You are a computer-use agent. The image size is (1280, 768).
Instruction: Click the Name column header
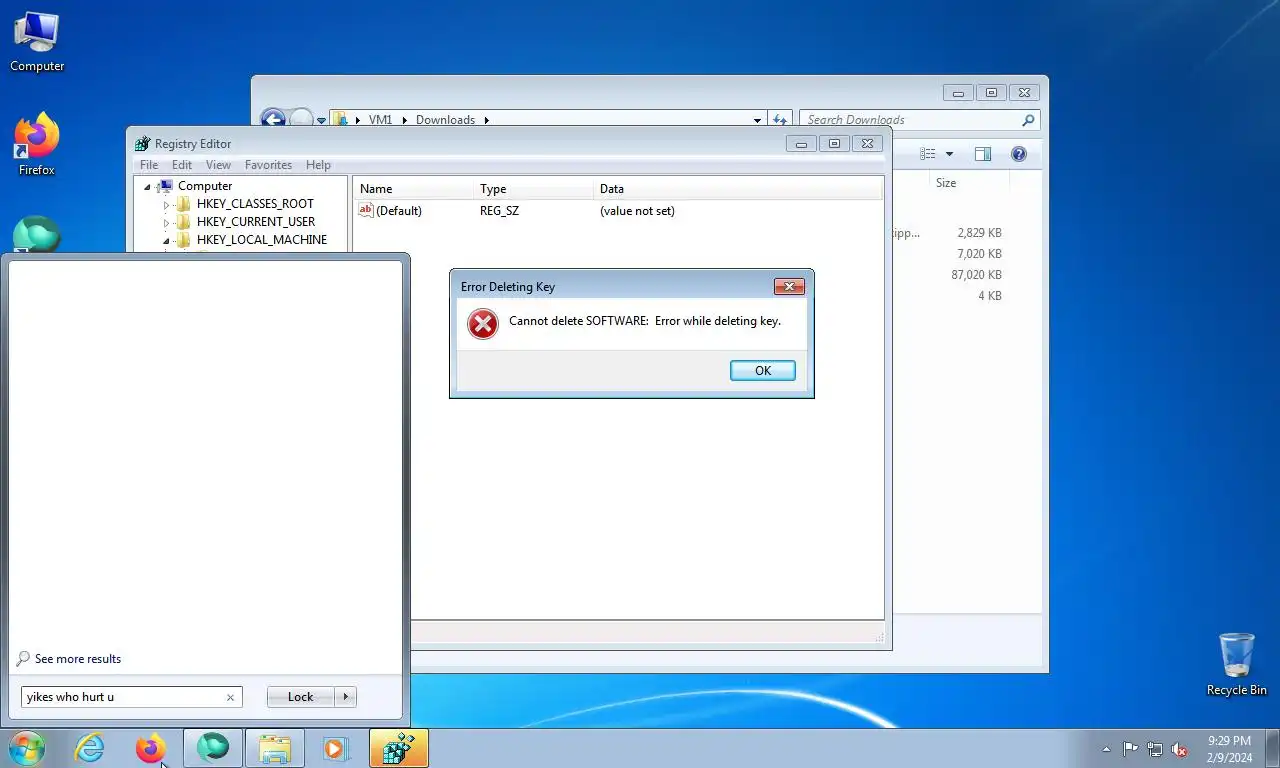413,189
